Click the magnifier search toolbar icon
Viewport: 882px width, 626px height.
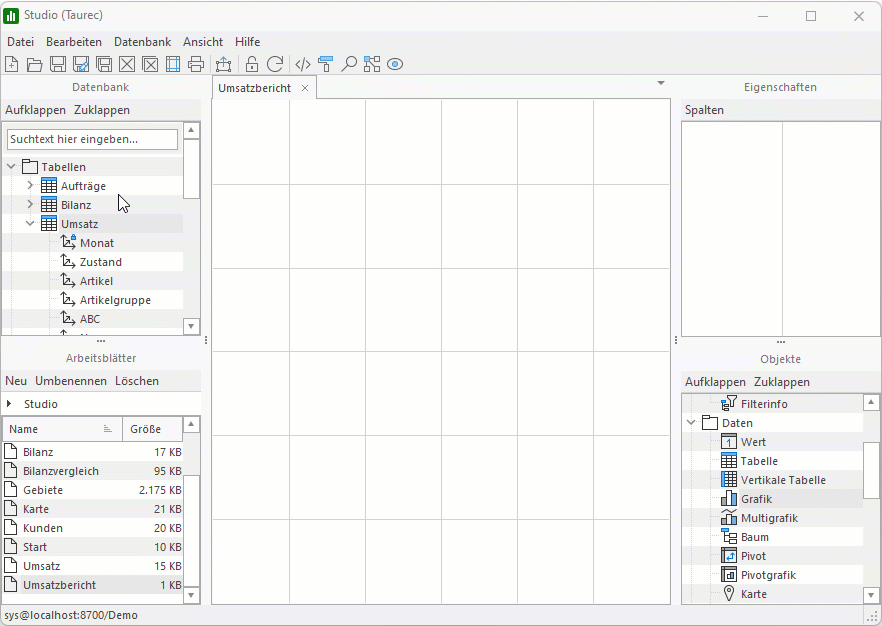(349, 65)
